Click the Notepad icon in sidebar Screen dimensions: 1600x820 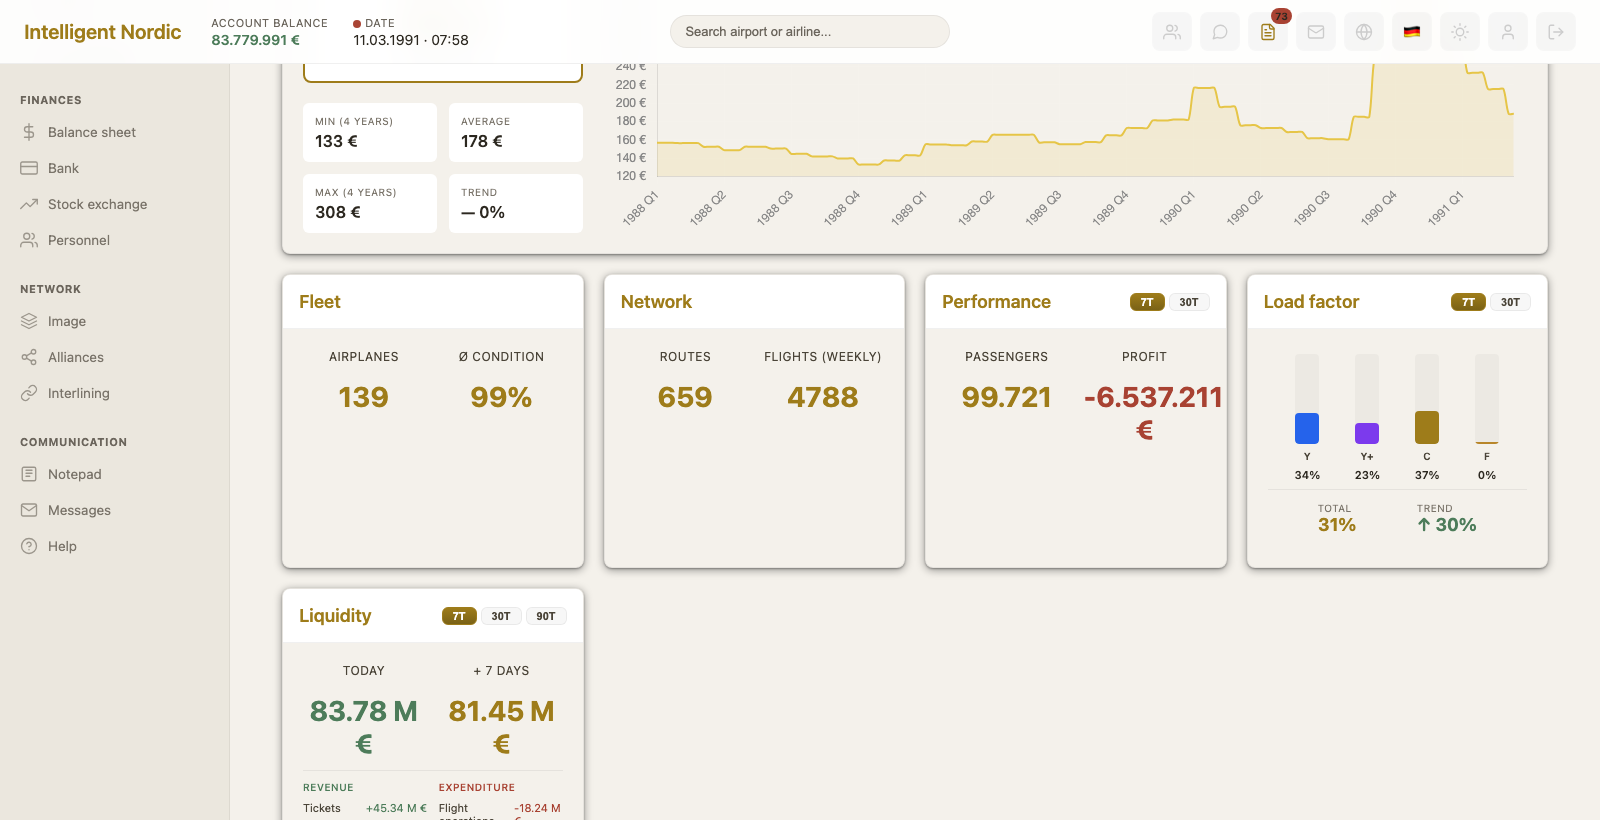(29, 474)
